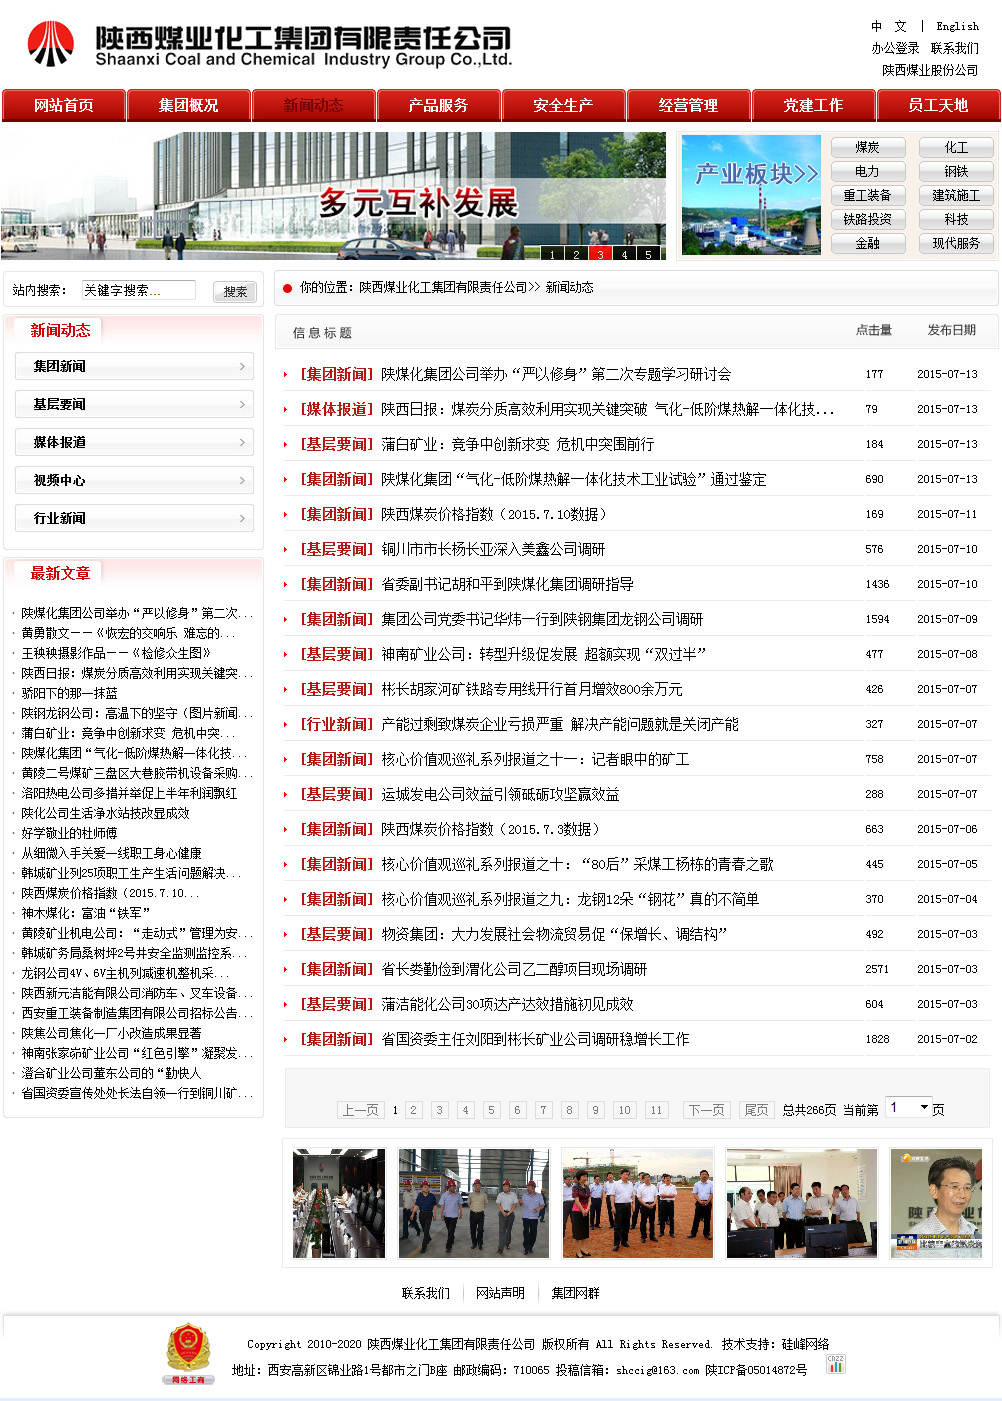Open the 集团概况 navigation tab

[x=188, y=105]
